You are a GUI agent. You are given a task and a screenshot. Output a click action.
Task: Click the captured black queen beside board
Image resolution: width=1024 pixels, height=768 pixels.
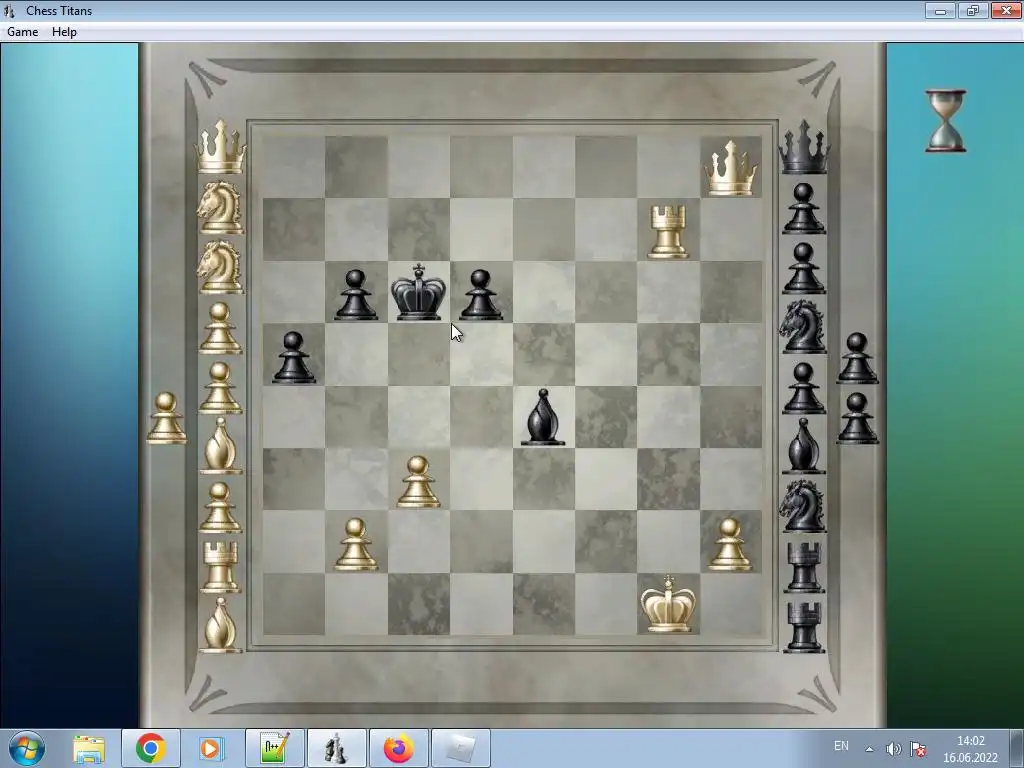[804, 147]
